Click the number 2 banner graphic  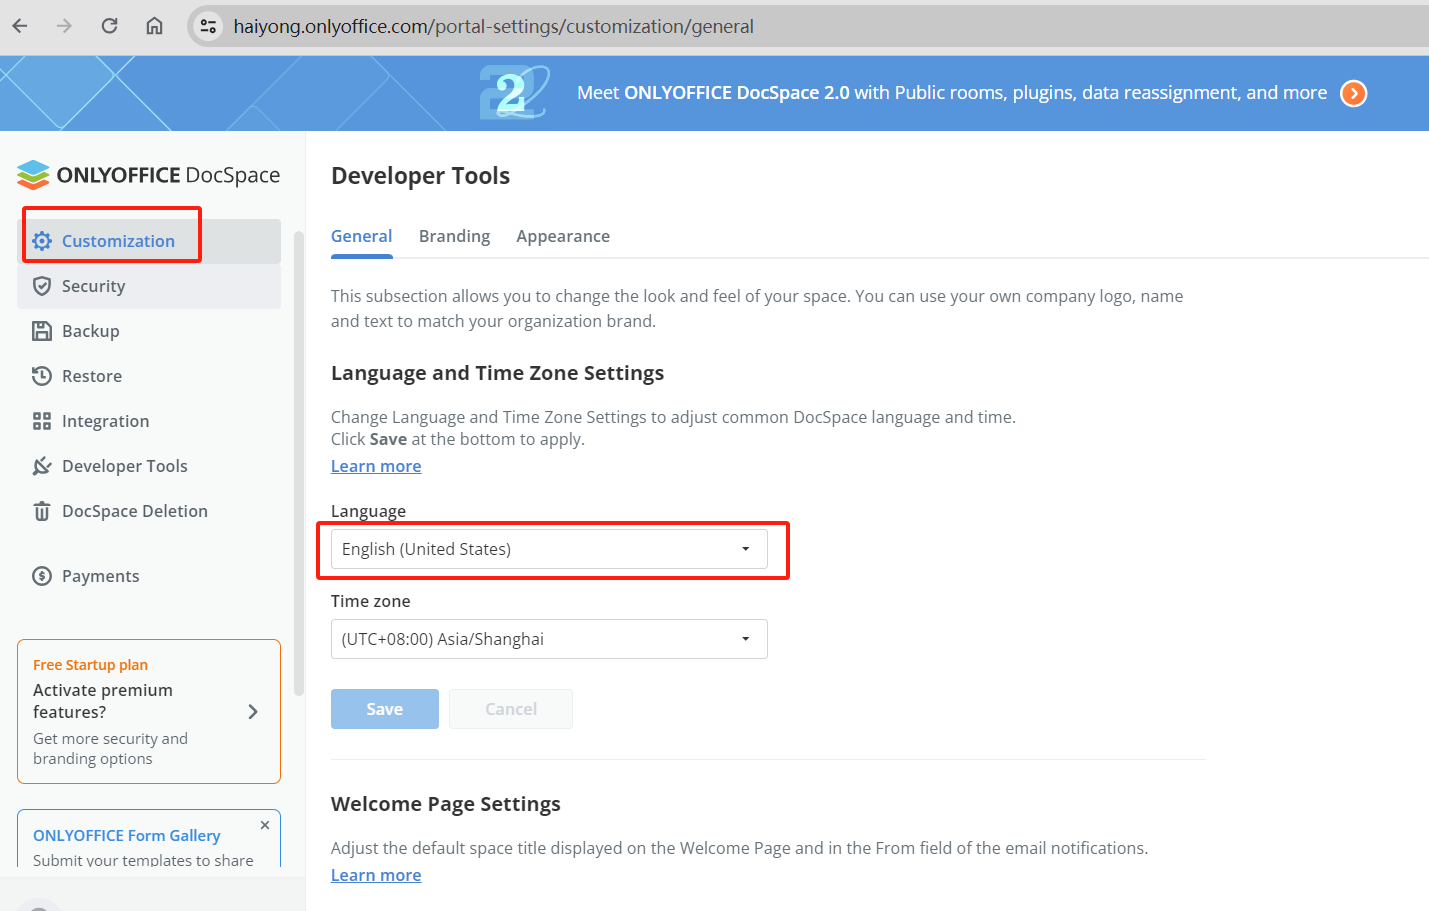(514, 93)
